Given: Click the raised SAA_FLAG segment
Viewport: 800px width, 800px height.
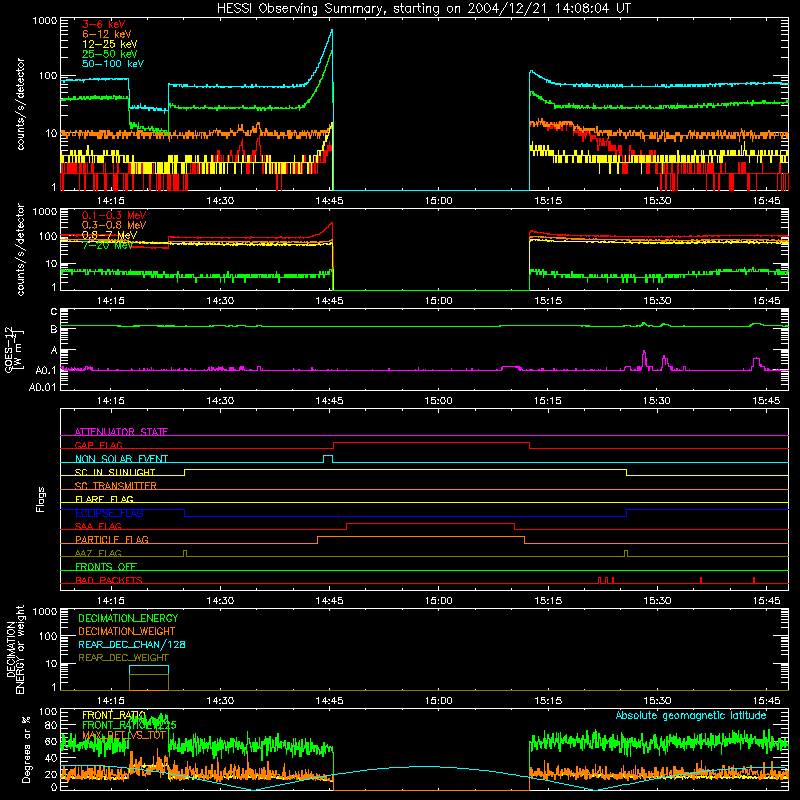Looking at the screenshot, I should 430,523.
